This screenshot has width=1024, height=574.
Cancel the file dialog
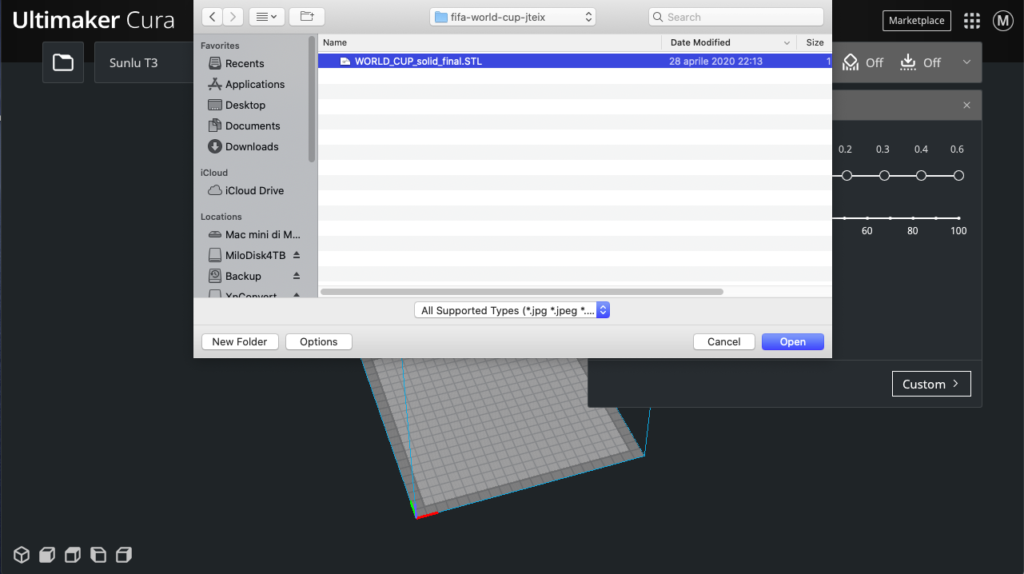(724, 342)
